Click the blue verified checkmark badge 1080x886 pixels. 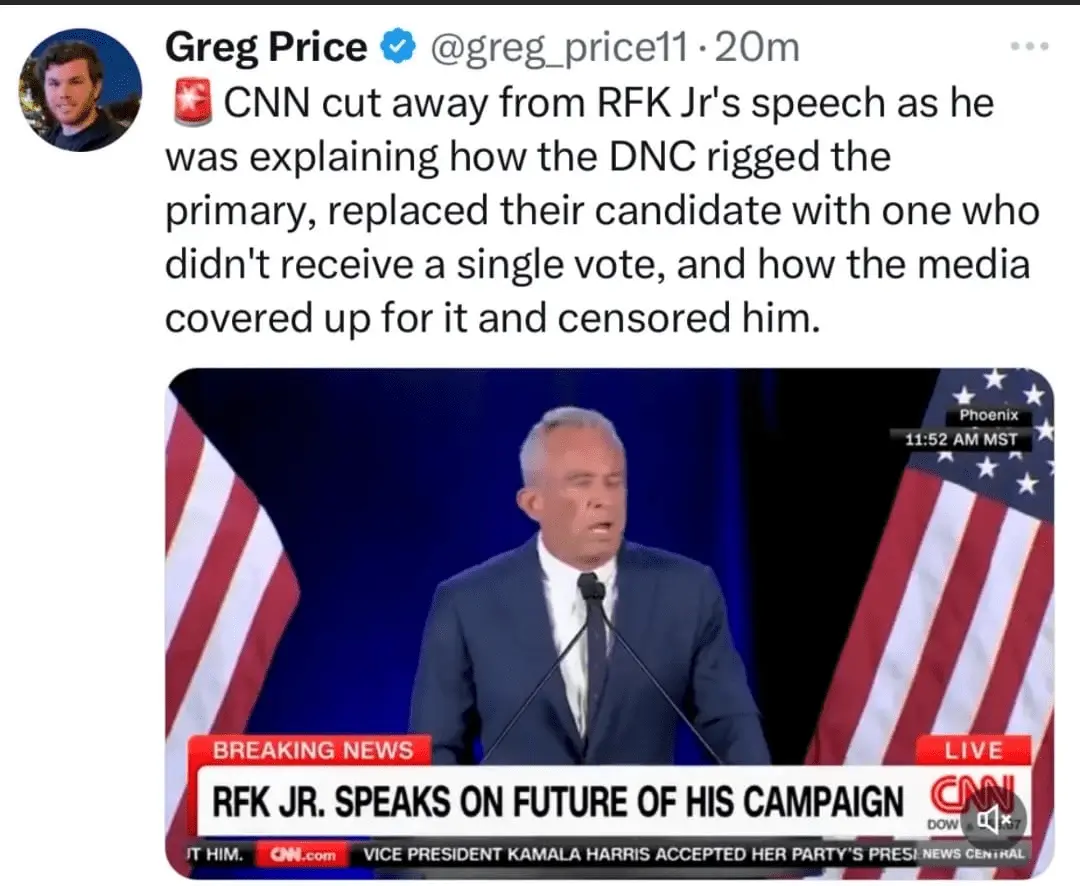tap(396, 47)
